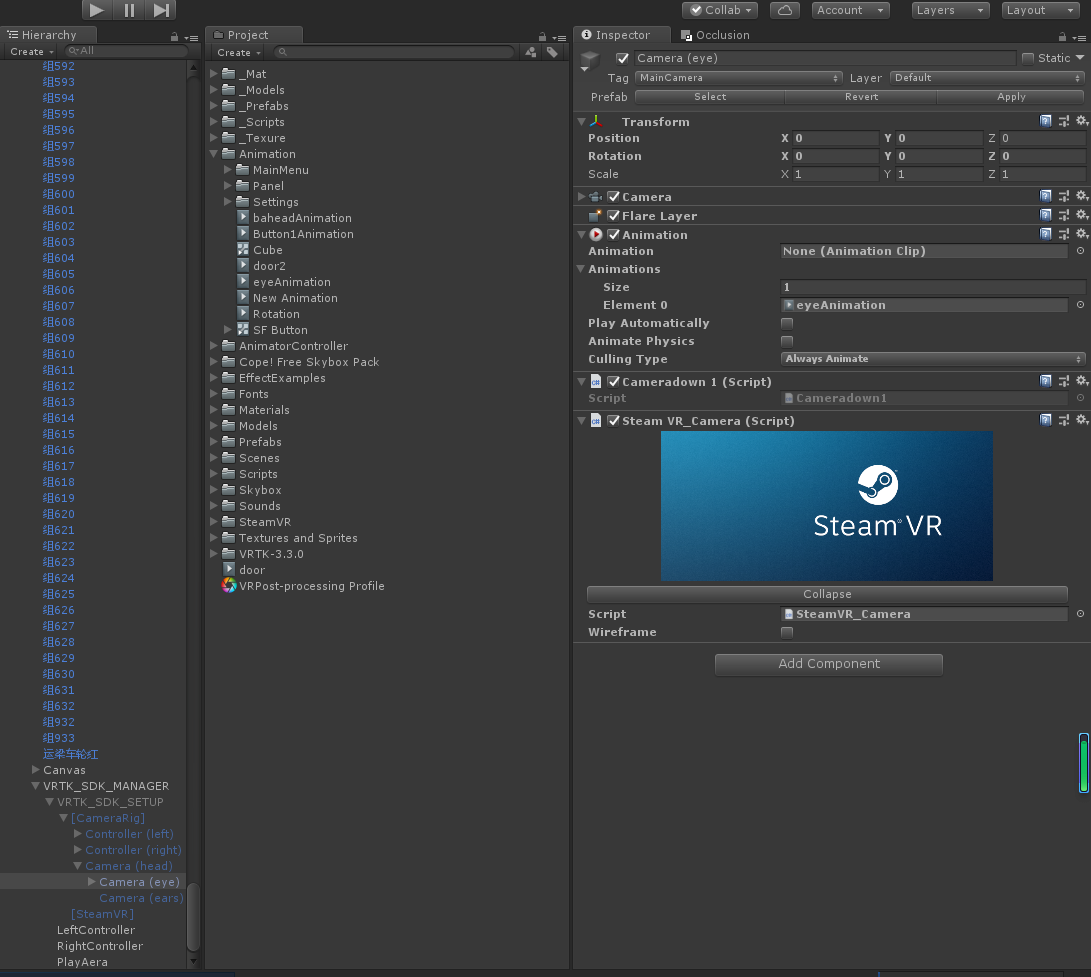This screenshot has height=977, width=1091.
Task: Open Flare Layer gear settings icon
Action: [x=1081, y=215]
